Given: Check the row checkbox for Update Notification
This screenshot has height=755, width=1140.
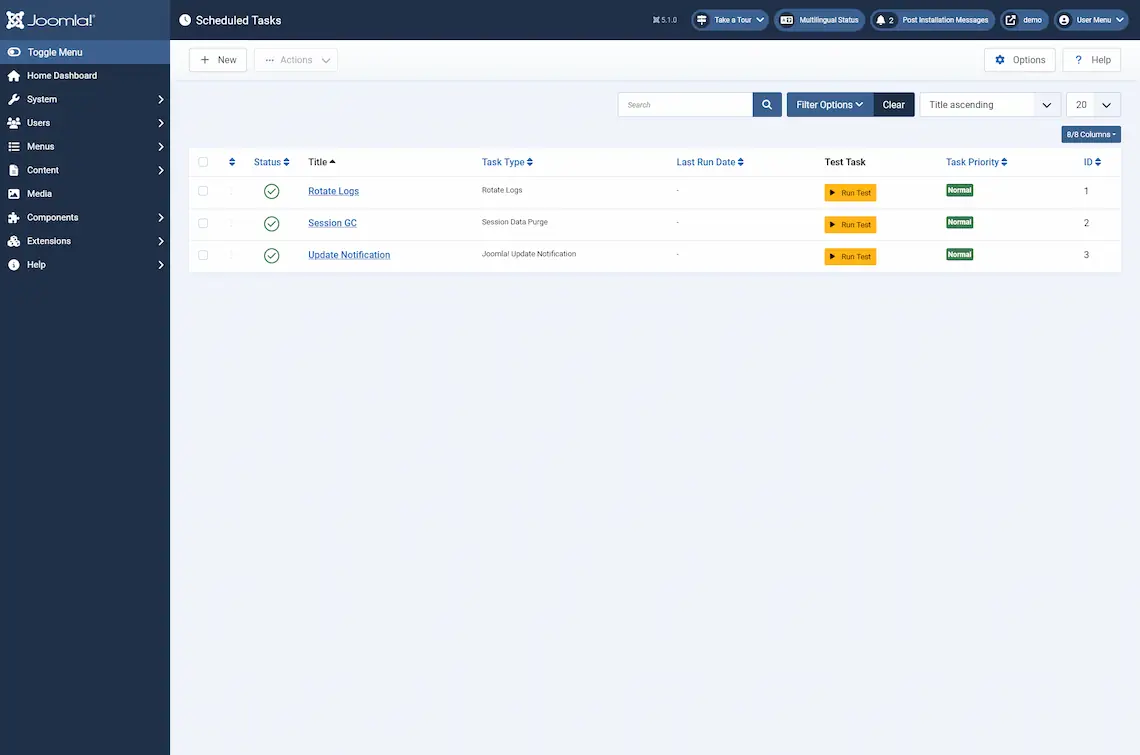Looking at the screenshot, I should 203,255.
